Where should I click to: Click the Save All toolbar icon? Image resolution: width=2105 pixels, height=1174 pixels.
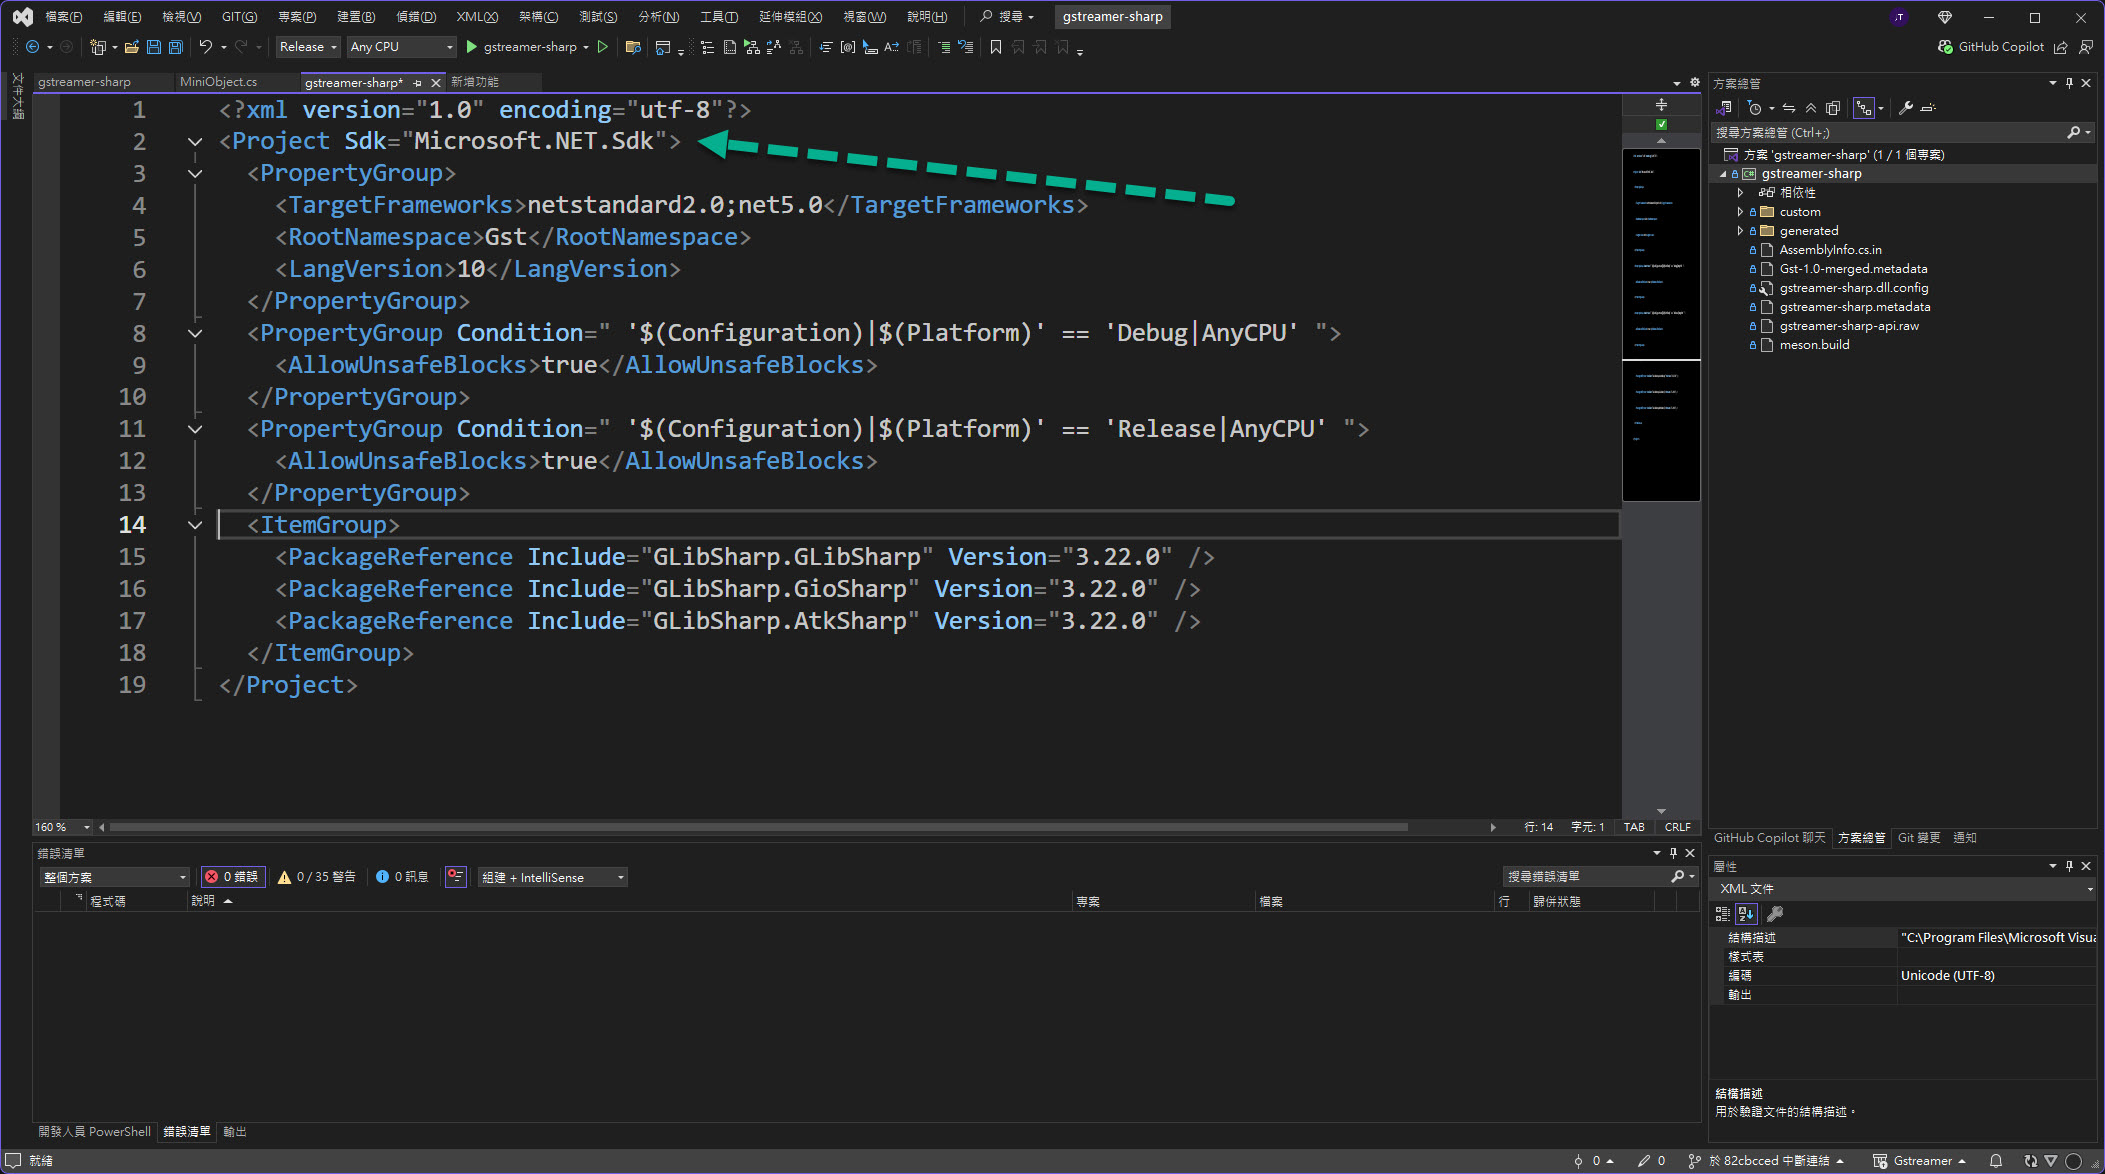coord(176,47)
